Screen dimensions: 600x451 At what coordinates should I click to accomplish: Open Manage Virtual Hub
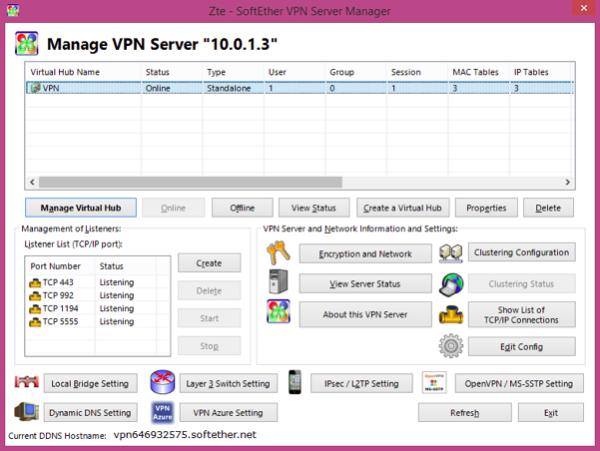(x=81, y=208)
